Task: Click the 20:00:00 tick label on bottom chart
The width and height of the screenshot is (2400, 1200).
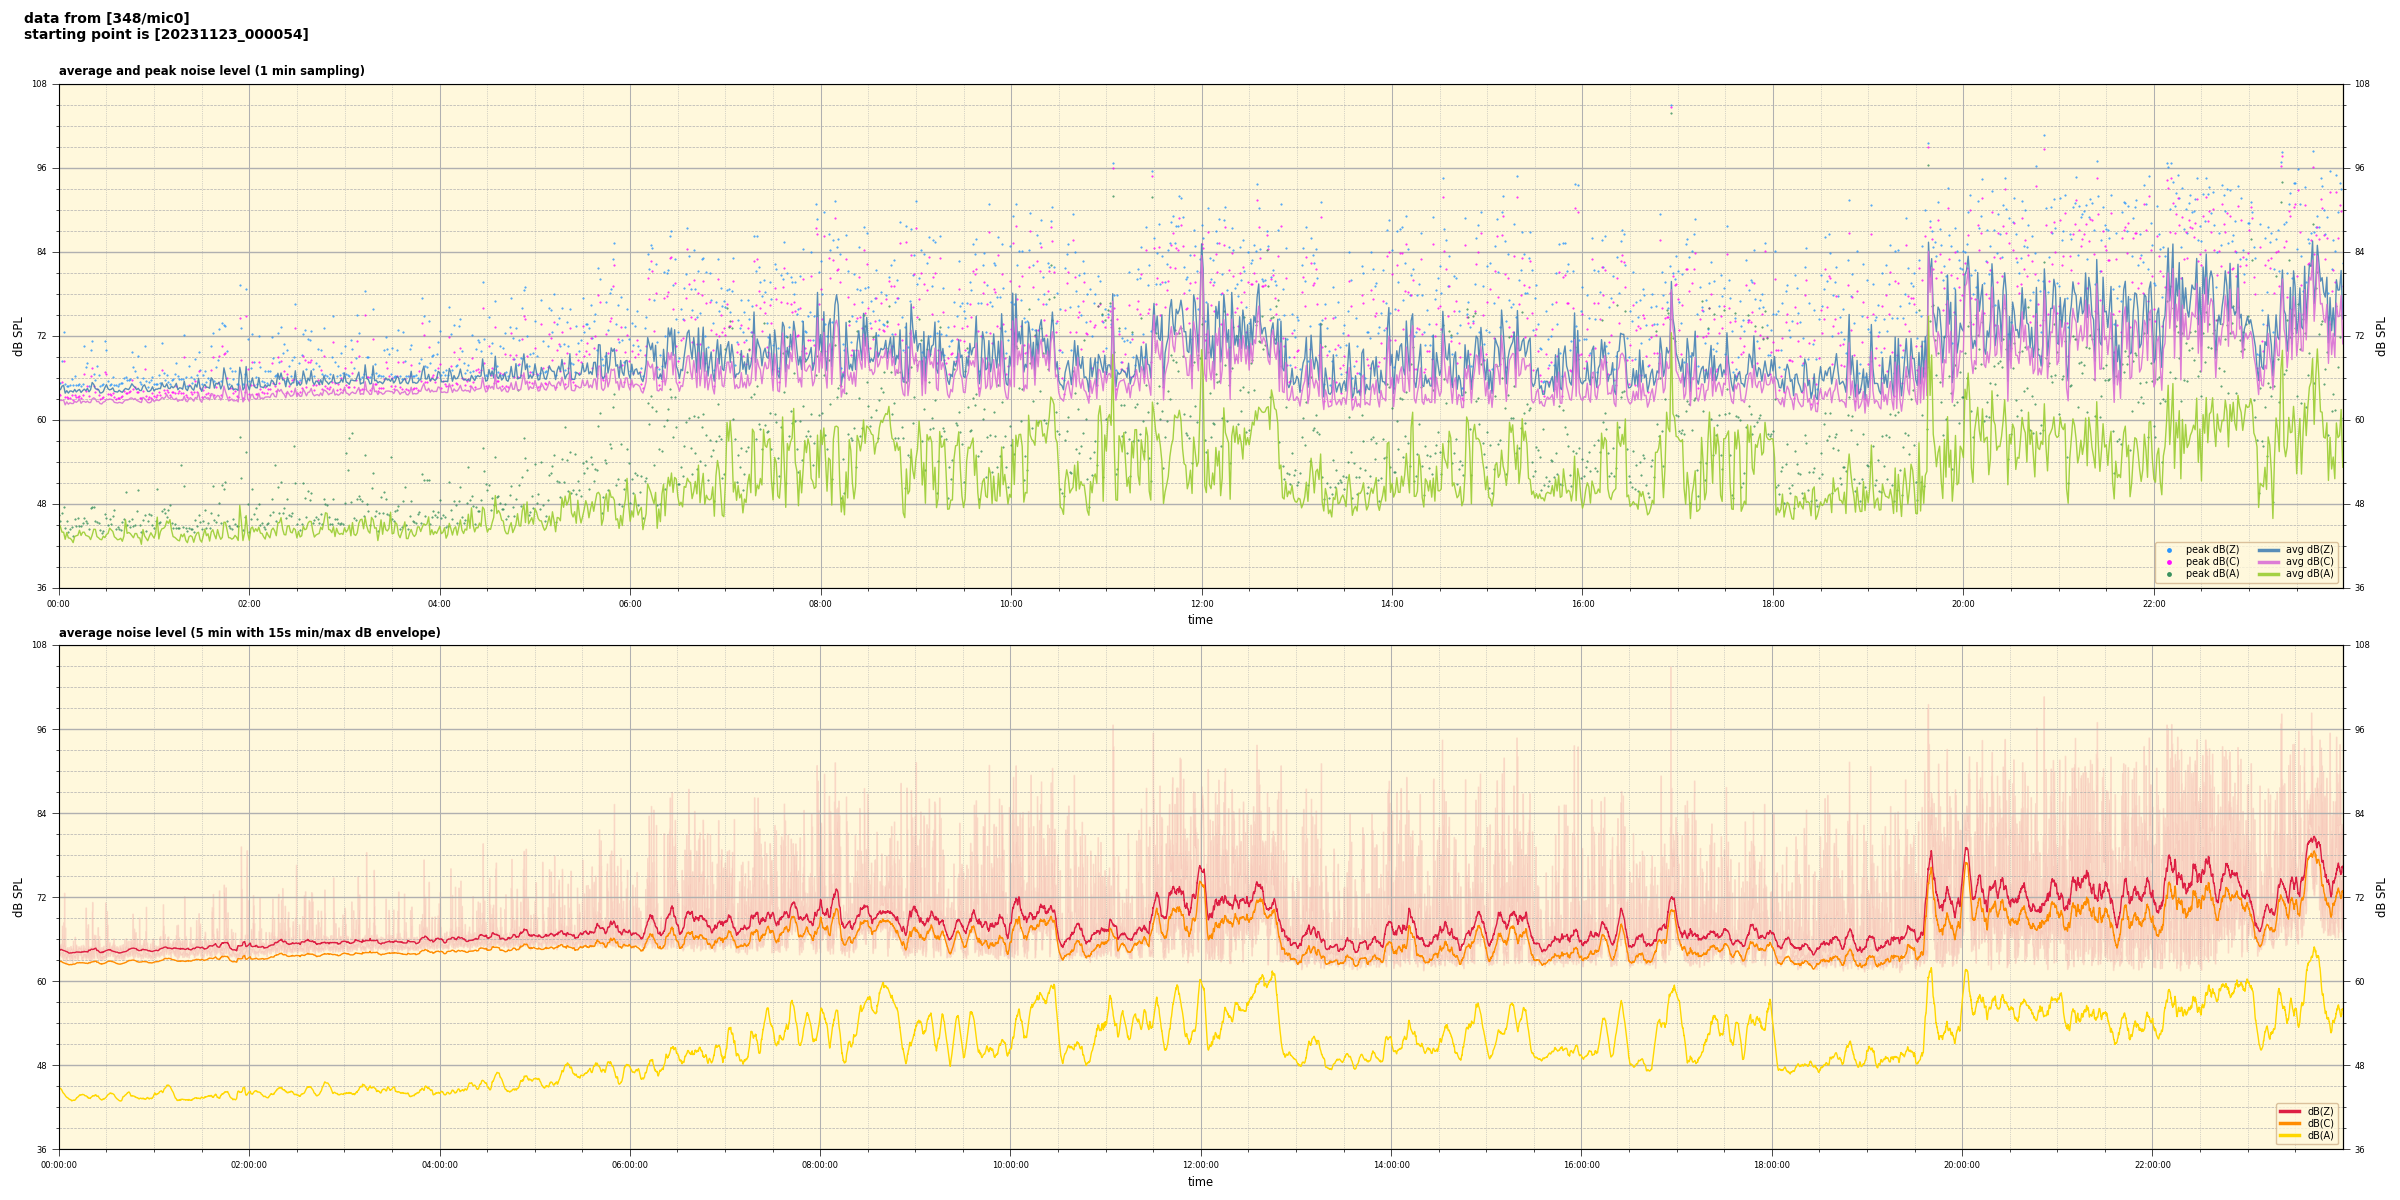Action: [x=1962, y=1165]
